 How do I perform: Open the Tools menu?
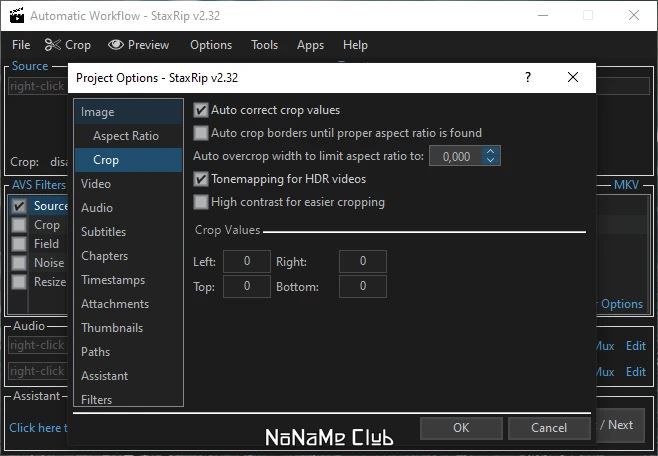(x=265, y=45)
